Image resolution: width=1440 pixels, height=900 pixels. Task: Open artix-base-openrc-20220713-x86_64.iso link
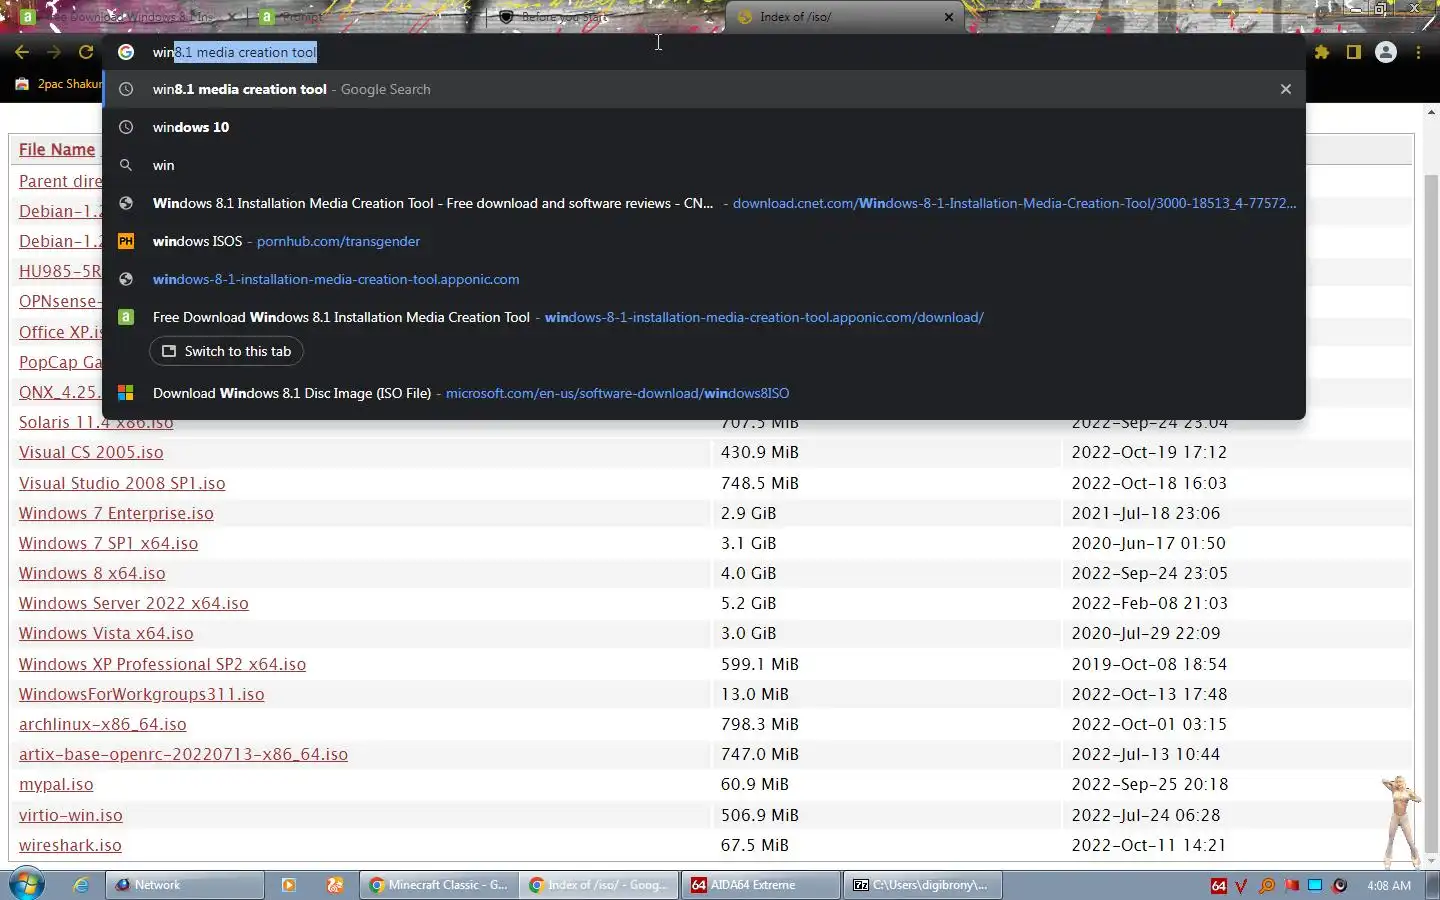pyautogui.click(x=183, y=754)
